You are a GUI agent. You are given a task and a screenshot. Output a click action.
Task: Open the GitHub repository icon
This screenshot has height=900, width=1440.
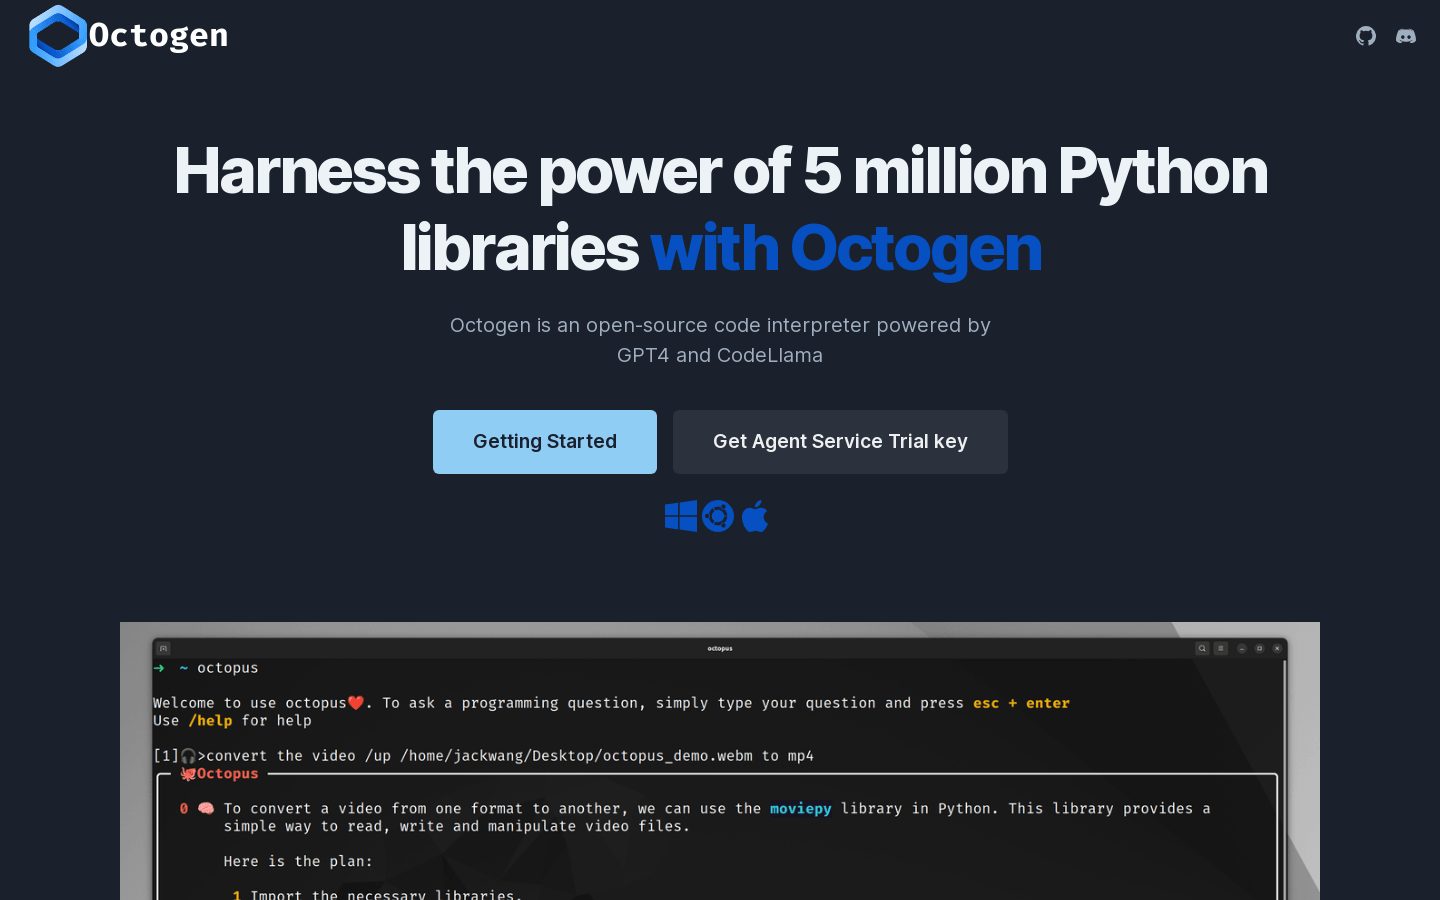coord(1366,36)
